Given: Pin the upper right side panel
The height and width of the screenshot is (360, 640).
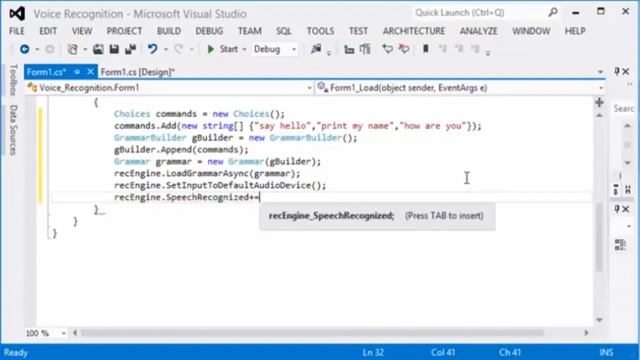Looking at the screenshot, I should tap(617, 71).
